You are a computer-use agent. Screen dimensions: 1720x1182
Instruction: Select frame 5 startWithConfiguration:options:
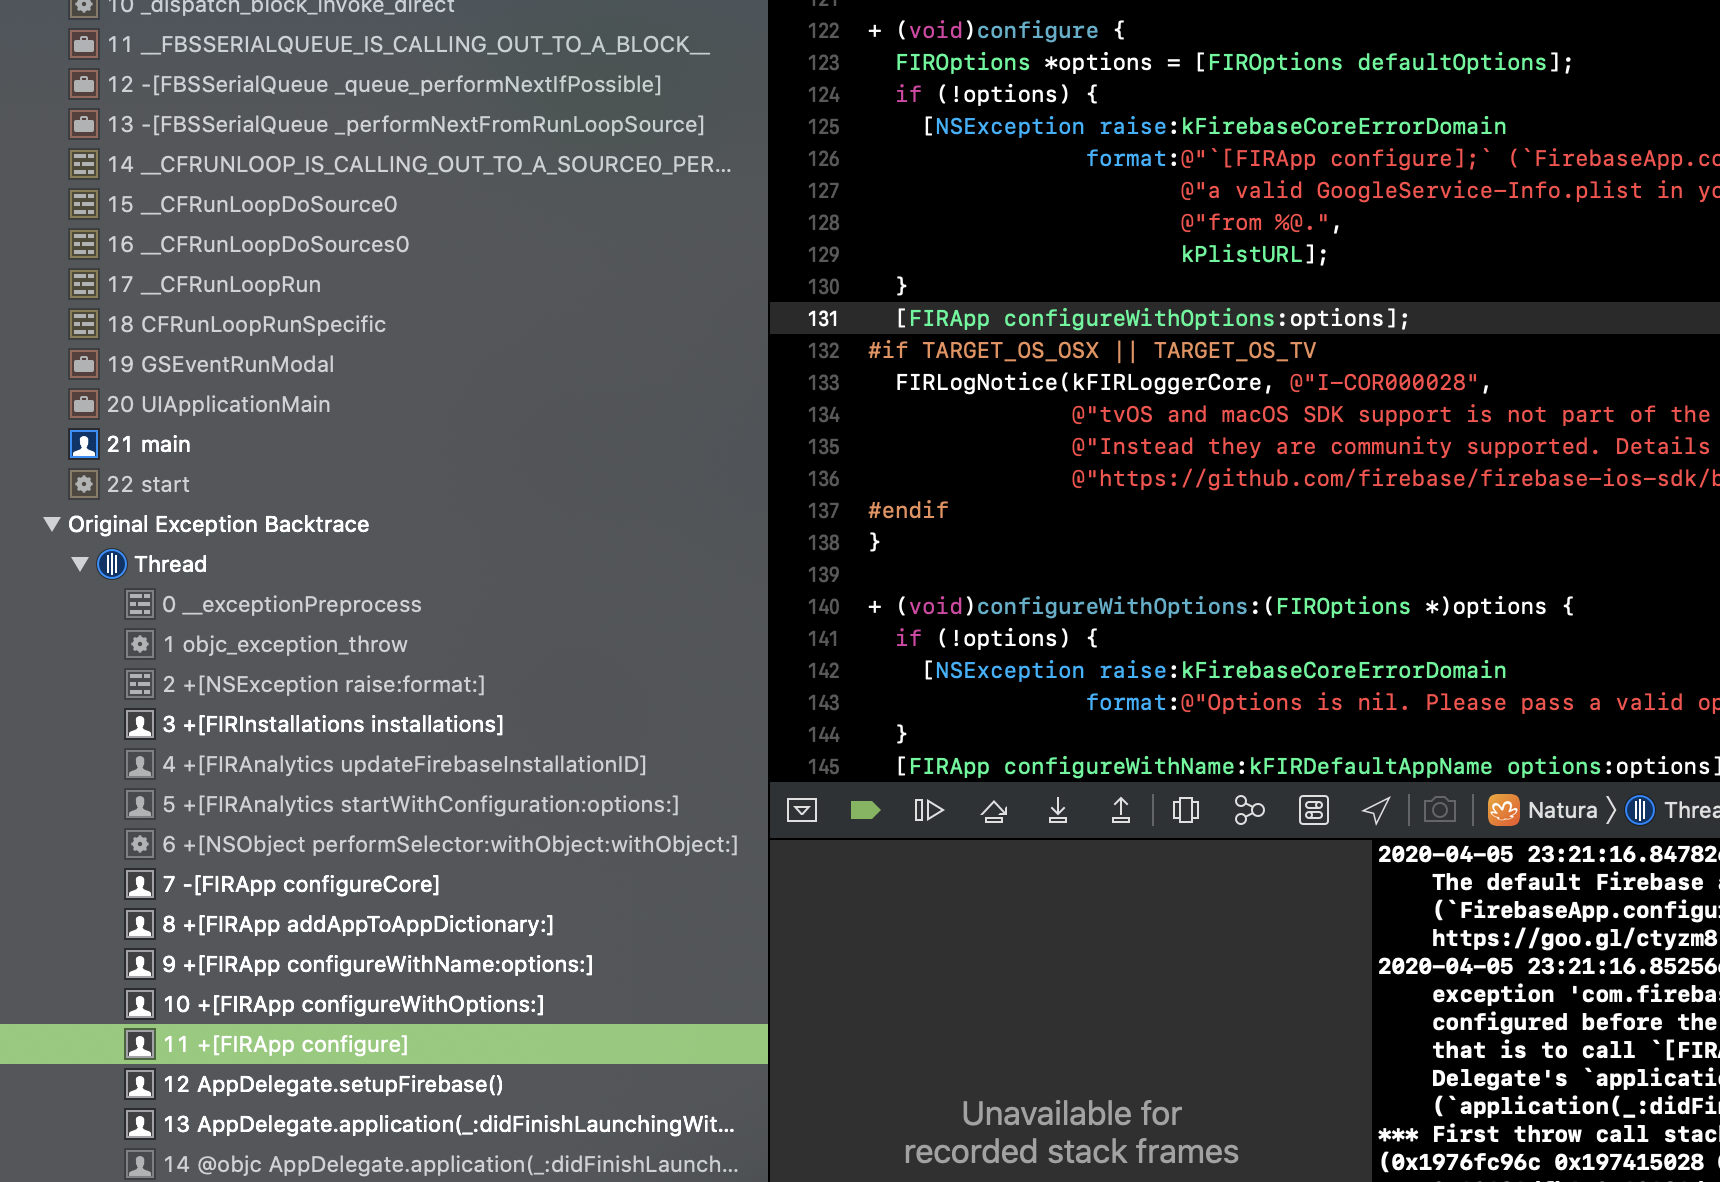(384, 804)
